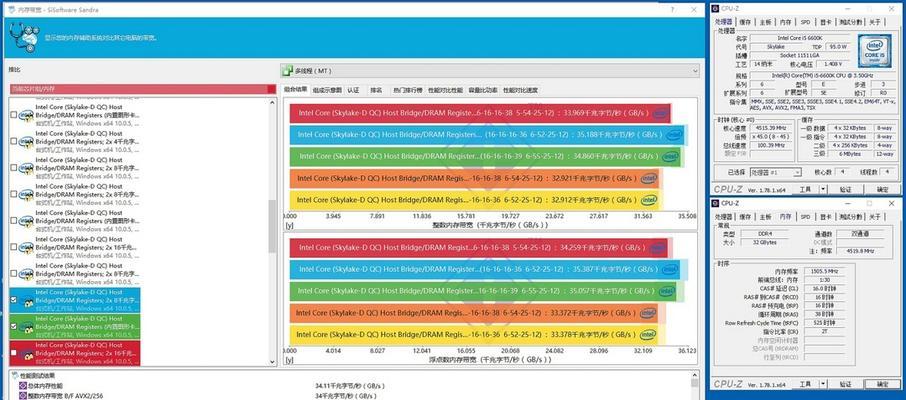Click Intel logo on the orange 33.372 bar
The image size is (906, 400).
648,313
